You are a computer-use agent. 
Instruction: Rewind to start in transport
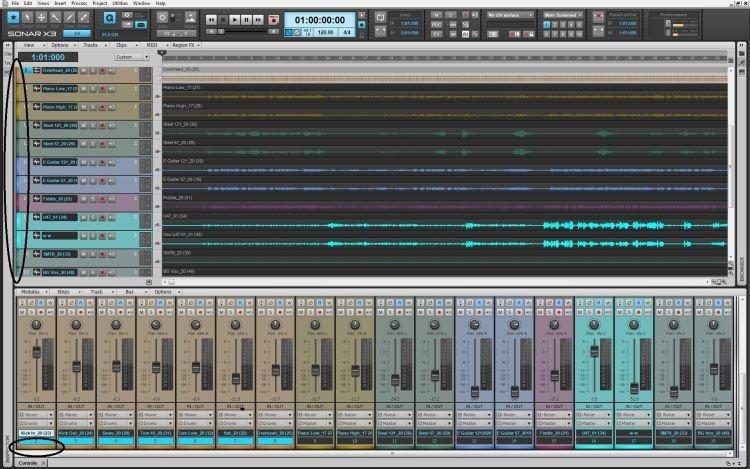click(x=211, y=20)
